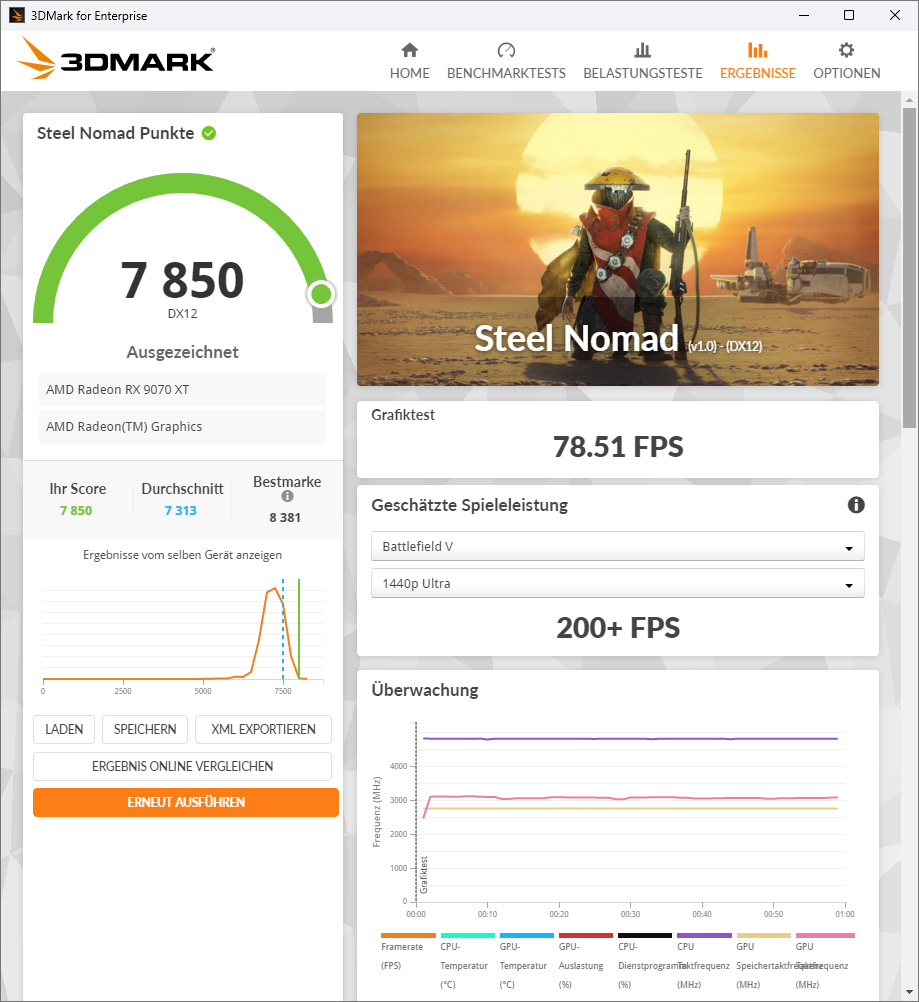Click the Speichern button
This screenshot has height=1002, width=919.
point(145,729)
